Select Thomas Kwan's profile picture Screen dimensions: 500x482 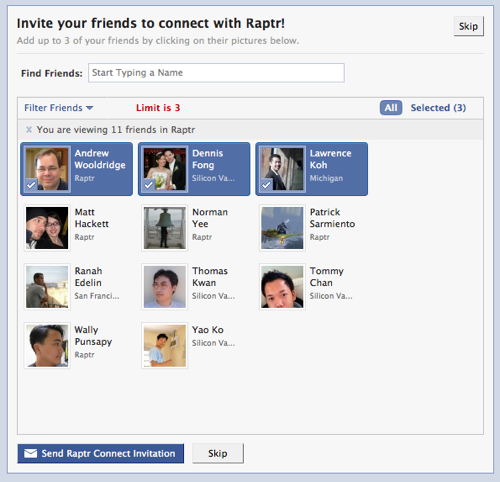[x=165, y=287]
